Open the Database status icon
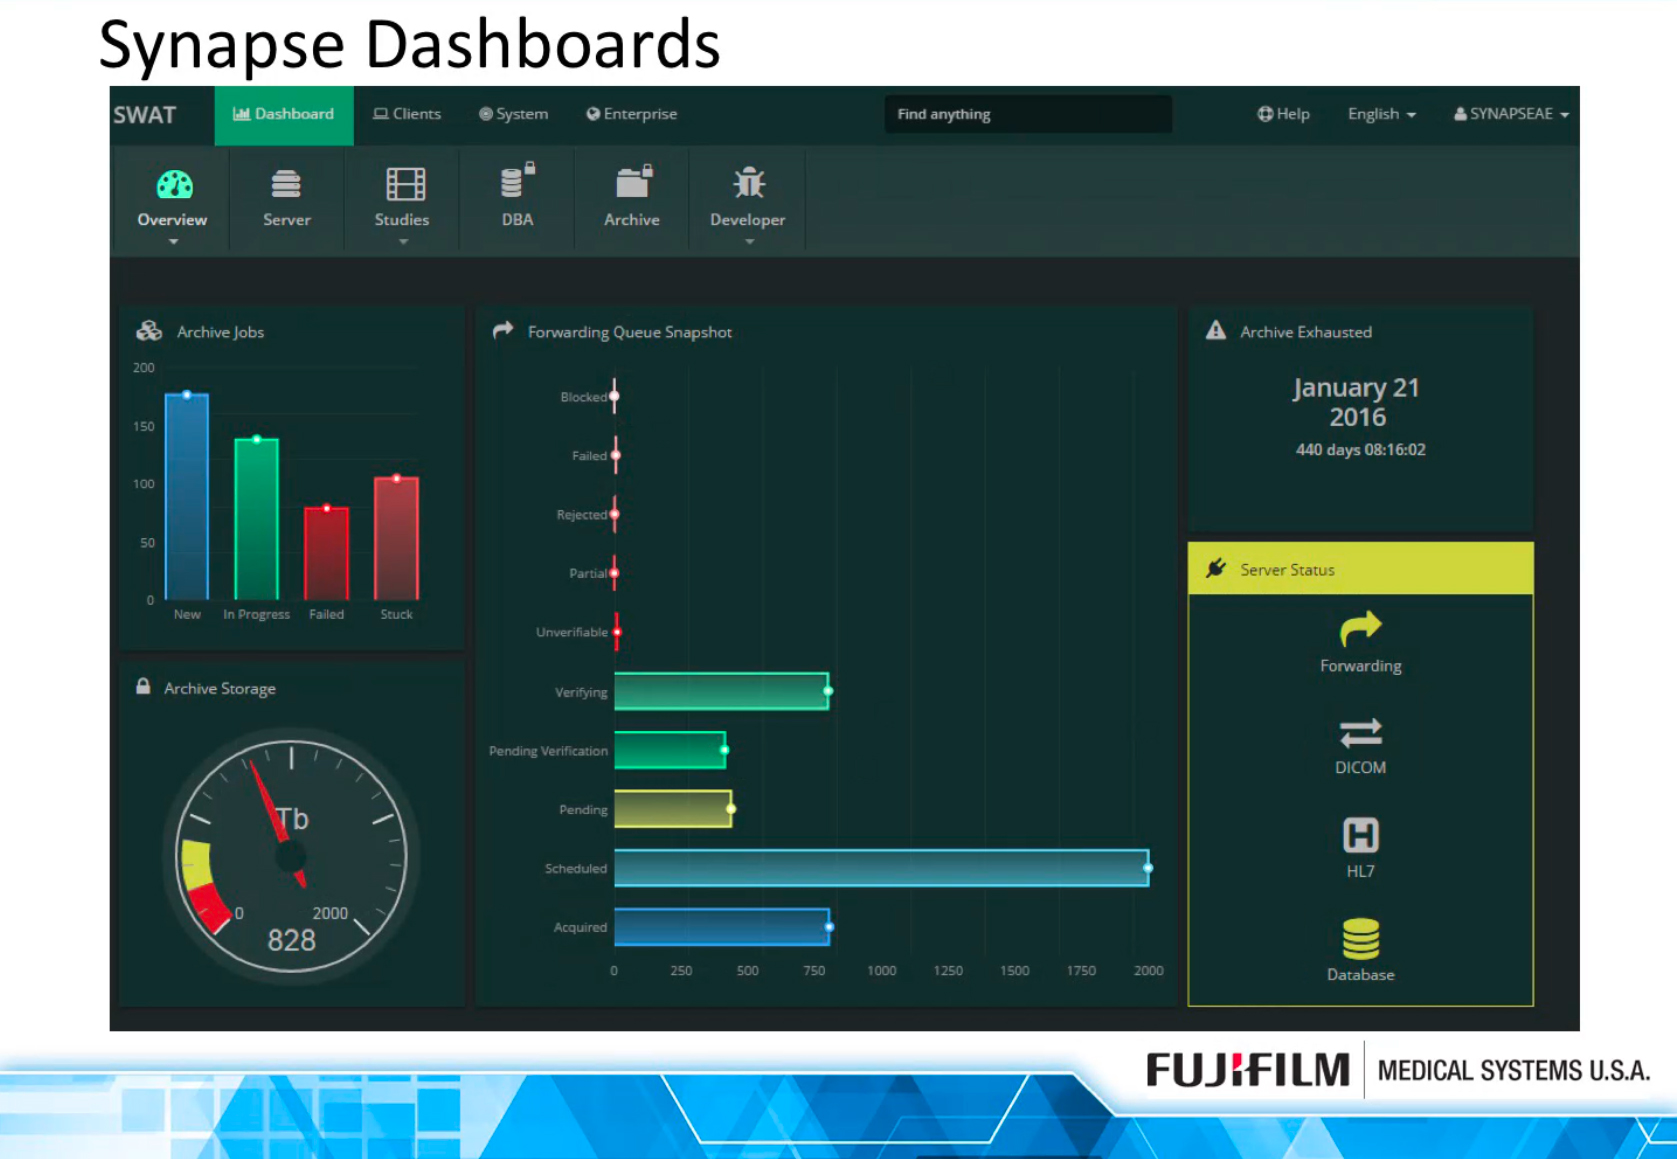The height and width of the screenshot is (1159, 1677). pos(1360,939)
